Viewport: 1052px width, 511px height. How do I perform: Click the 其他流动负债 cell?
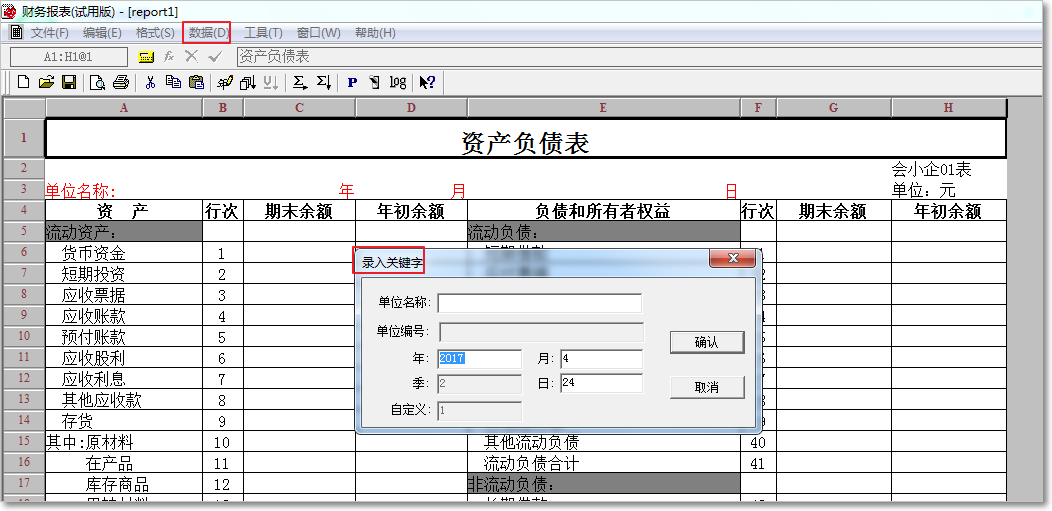point(604,442)
